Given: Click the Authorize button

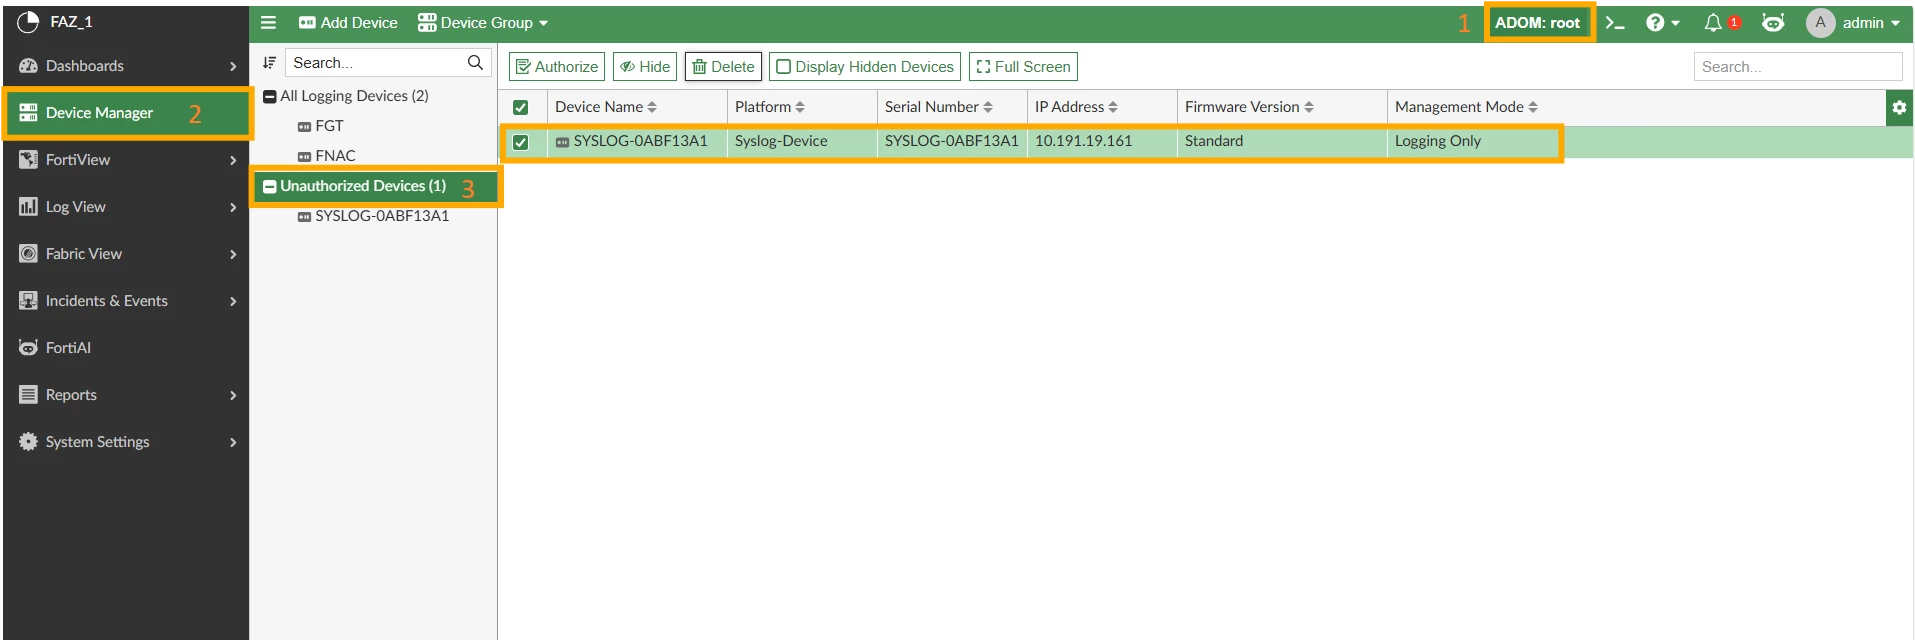Looking at the screenshot, I should 557,67.
